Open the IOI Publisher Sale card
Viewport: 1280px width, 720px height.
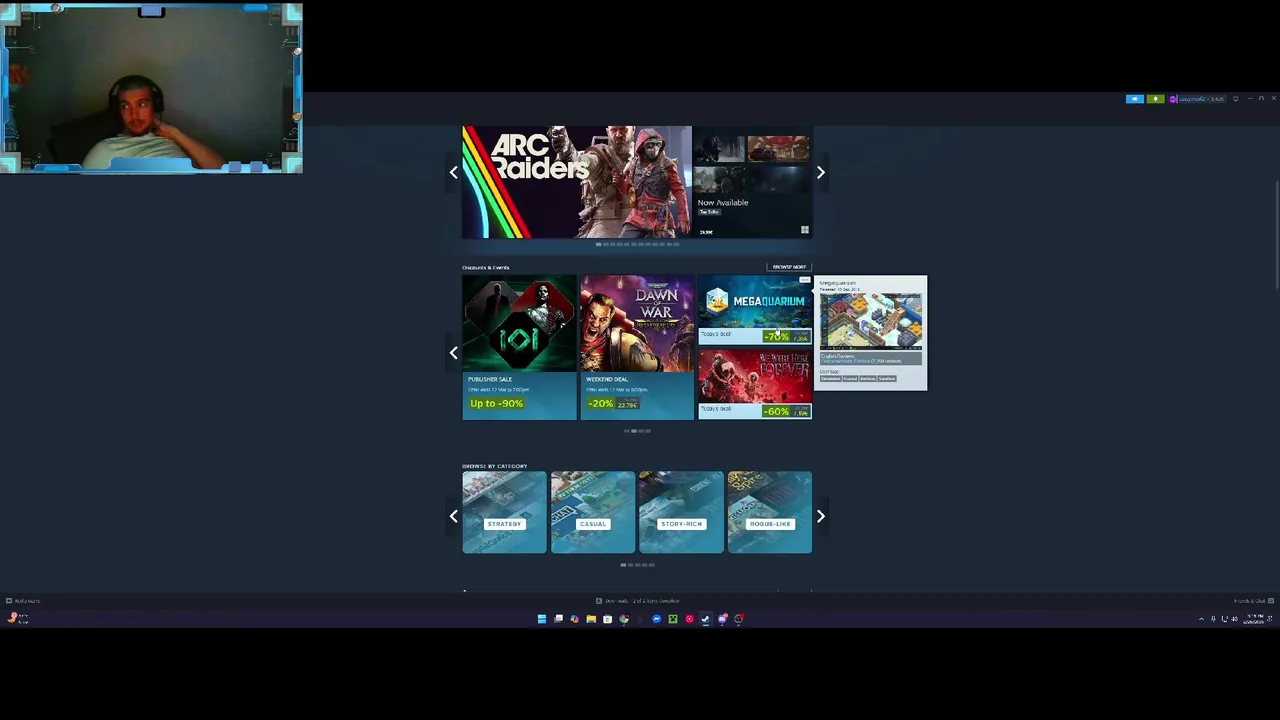(519, 347)
